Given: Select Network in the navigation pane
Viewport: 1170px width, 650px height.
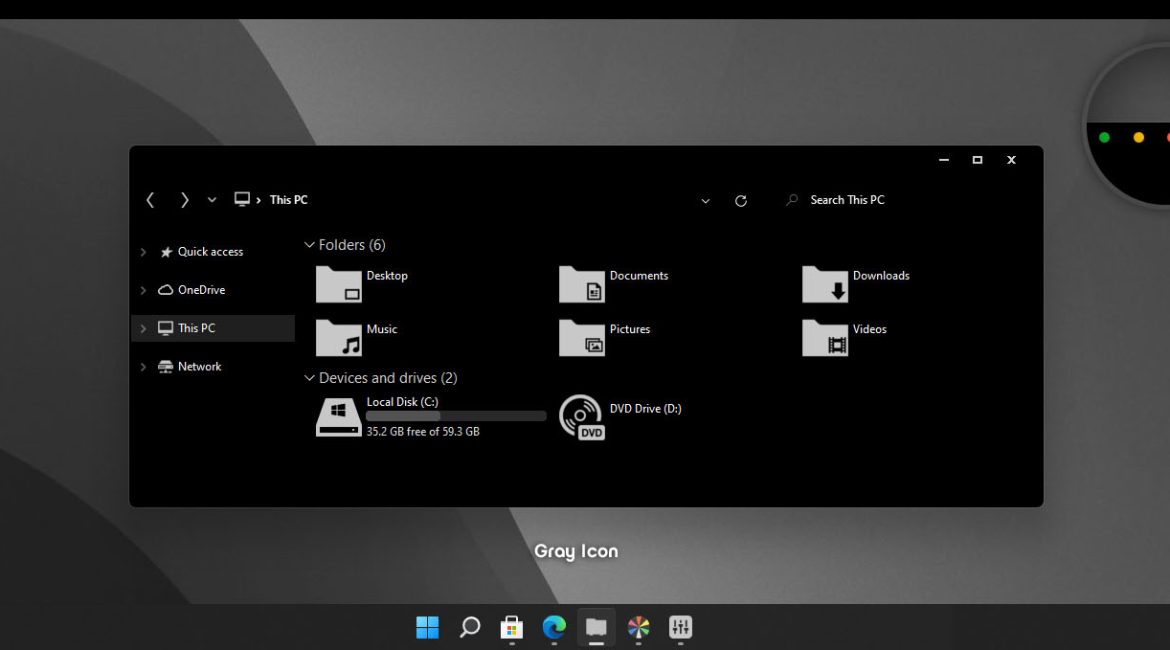Looking at the screenshot, I should pyautogui.click(x=199, y=367).
